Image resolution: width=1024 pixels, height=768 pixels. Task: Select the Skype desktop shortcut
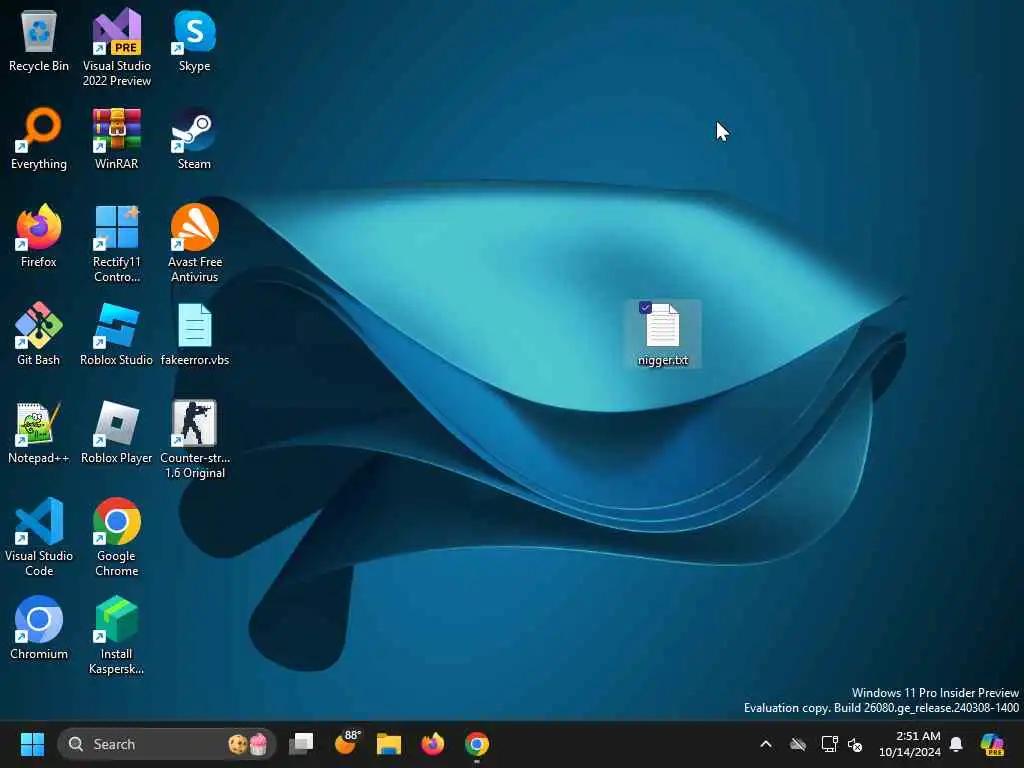coord(194,41)
